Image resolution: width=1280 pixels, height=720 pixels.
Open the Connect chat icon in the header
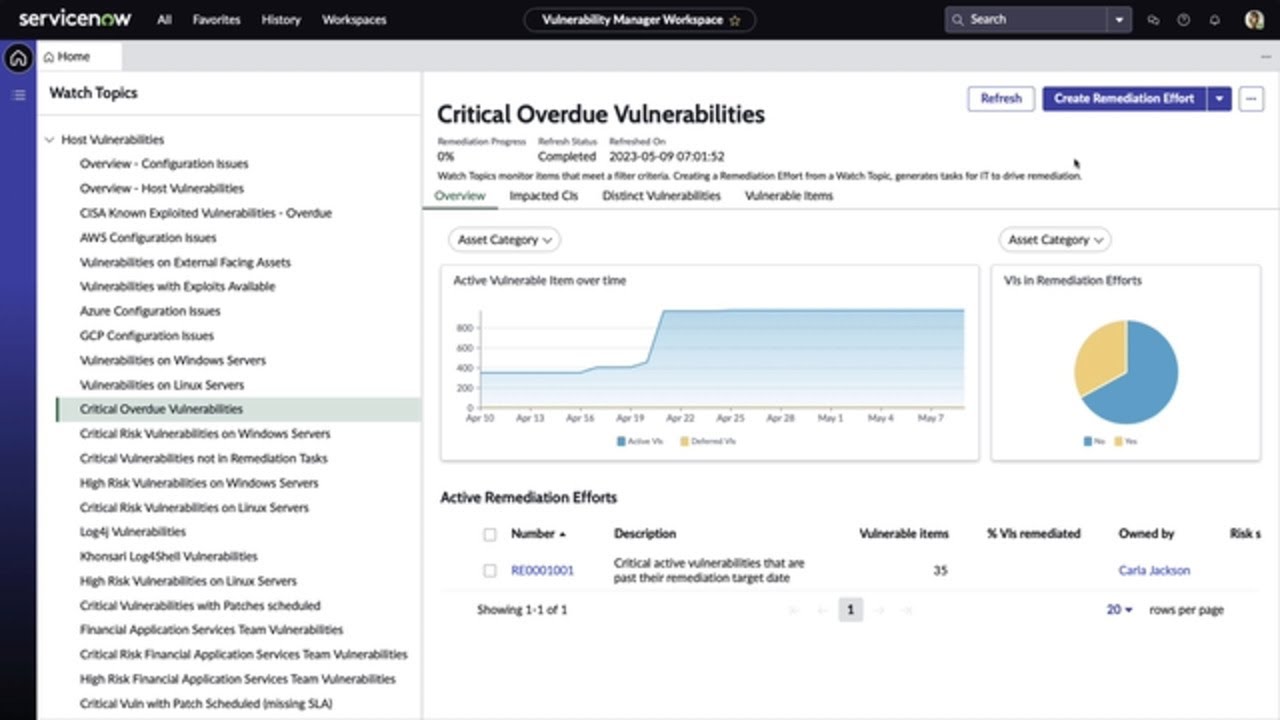[x=1151, y=19]
